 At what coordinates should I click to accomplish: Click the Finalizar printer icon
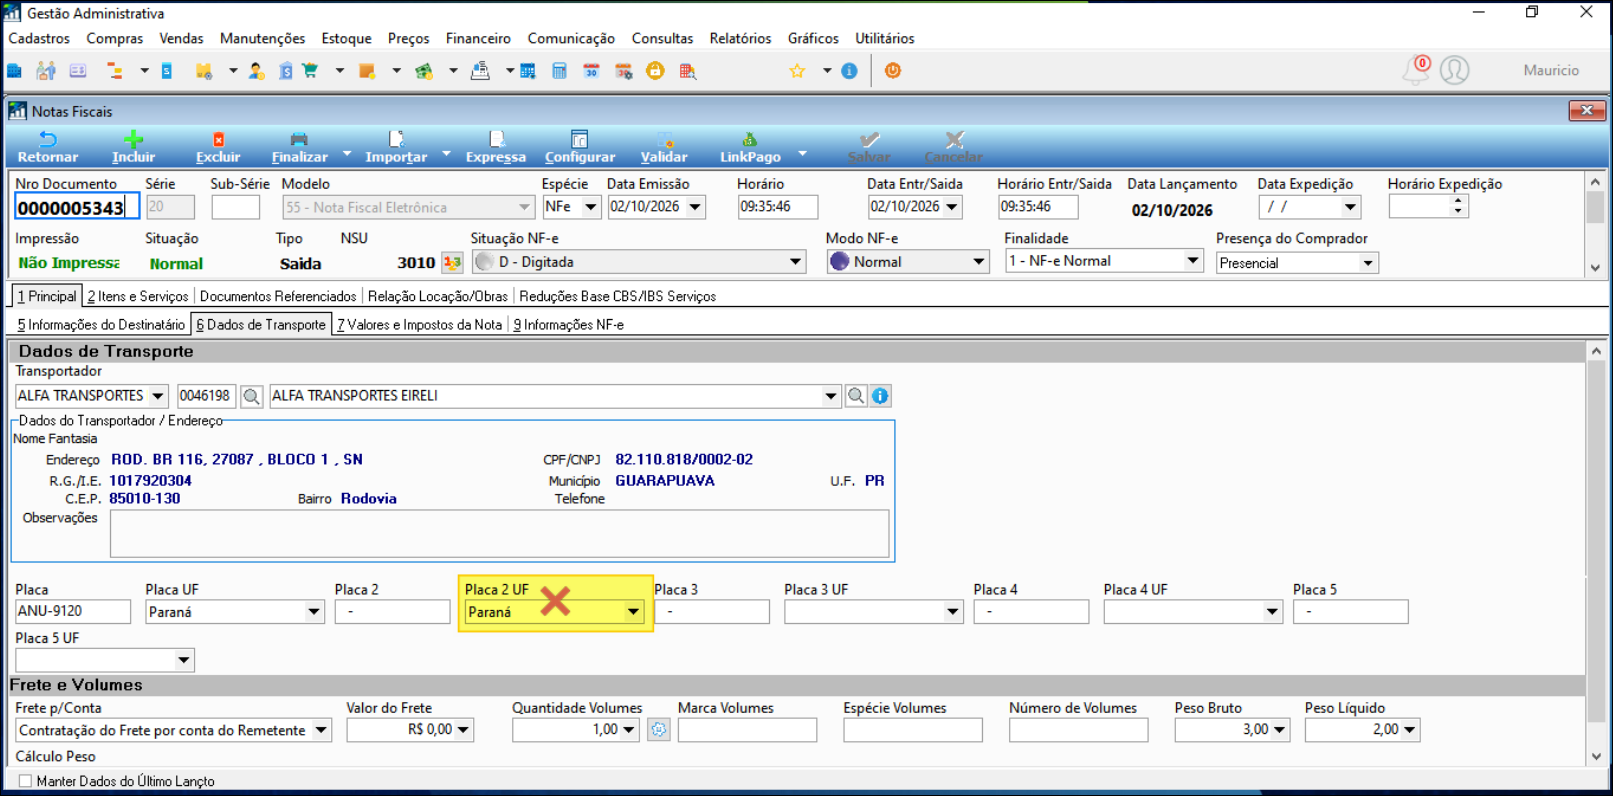(299, 140)
